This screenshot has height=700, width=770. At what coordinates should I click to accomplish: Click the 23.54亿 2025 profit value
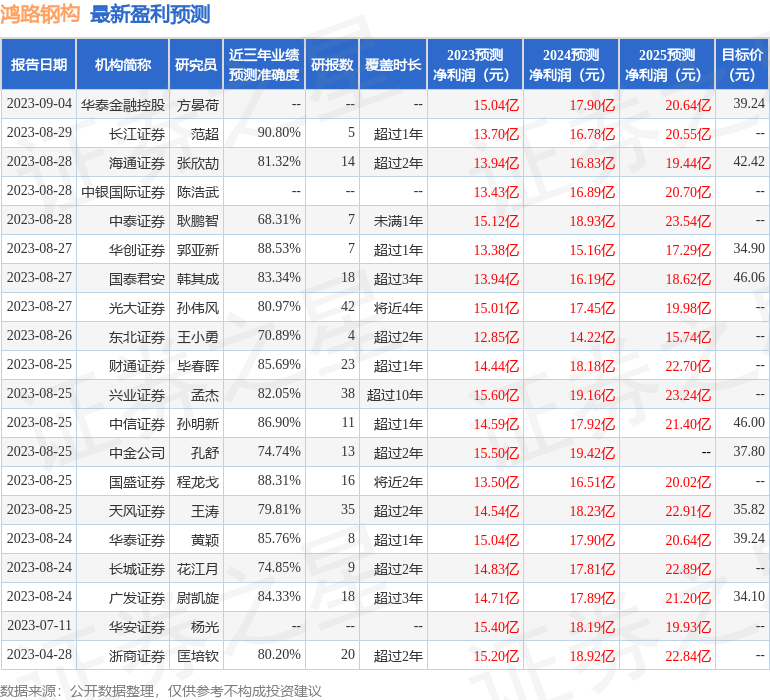[688, 221]
